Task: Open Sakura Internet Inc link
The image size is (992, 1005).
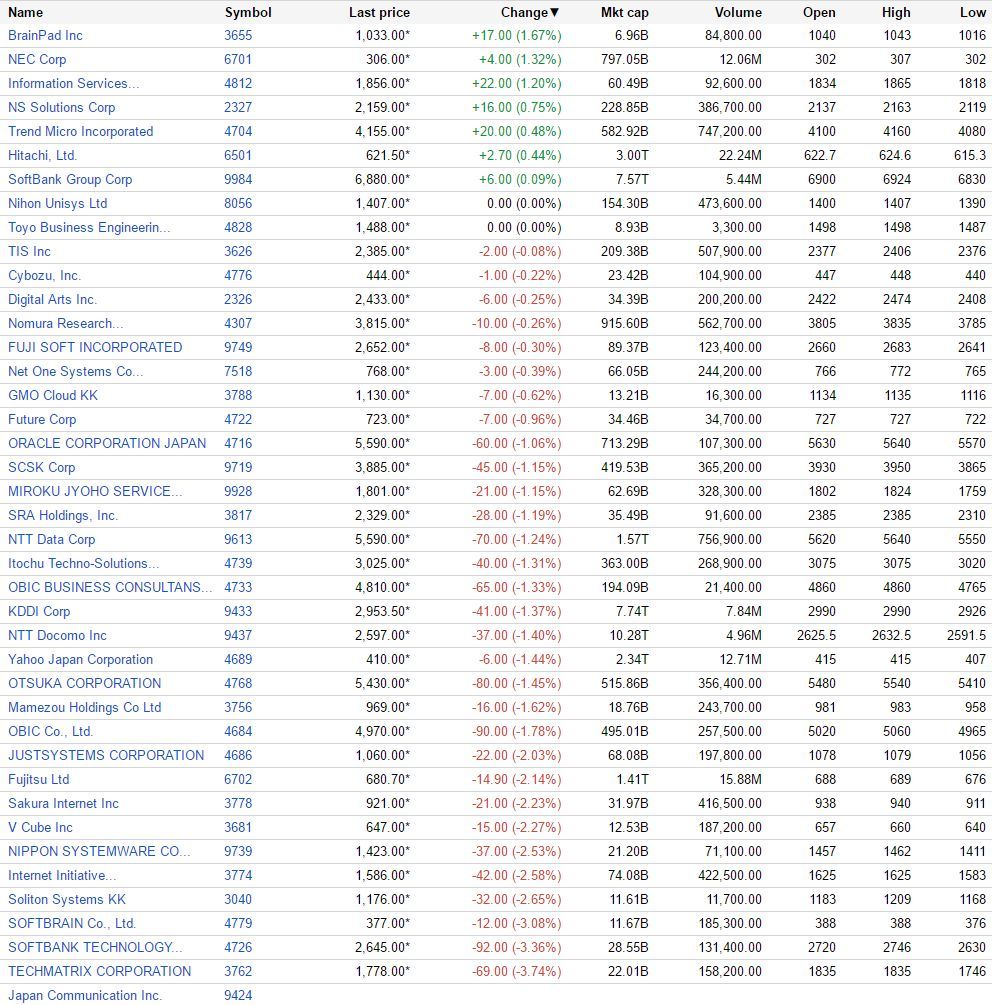Action: 63,803
